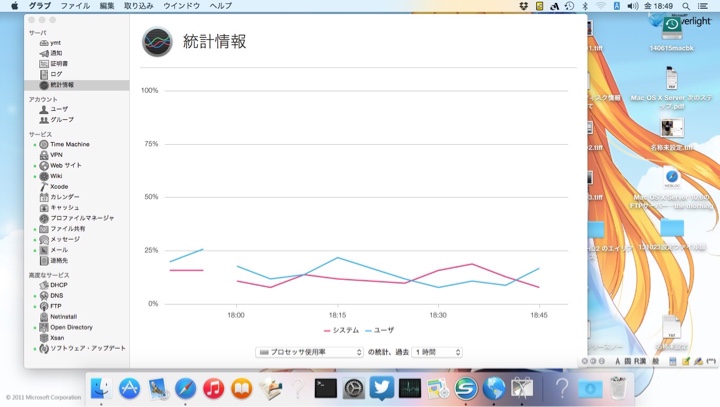The width and height of the screenshot is (720, 407).
Task: Open the Wiki service
Action: tap(51, 176)
